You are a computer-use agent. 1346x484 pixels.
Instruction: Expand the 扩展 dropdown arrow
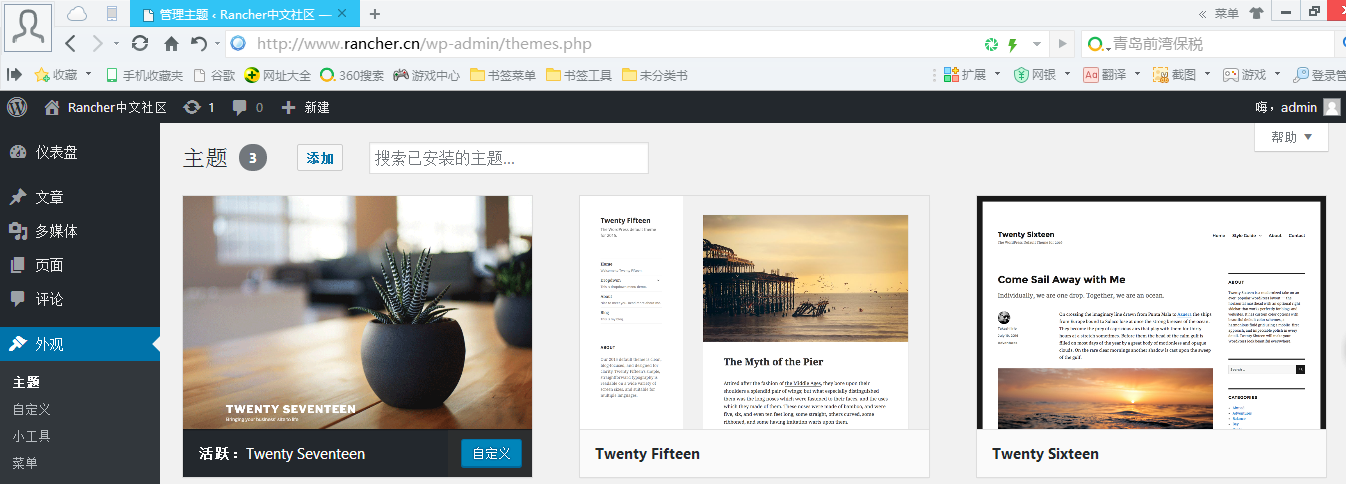998,74
